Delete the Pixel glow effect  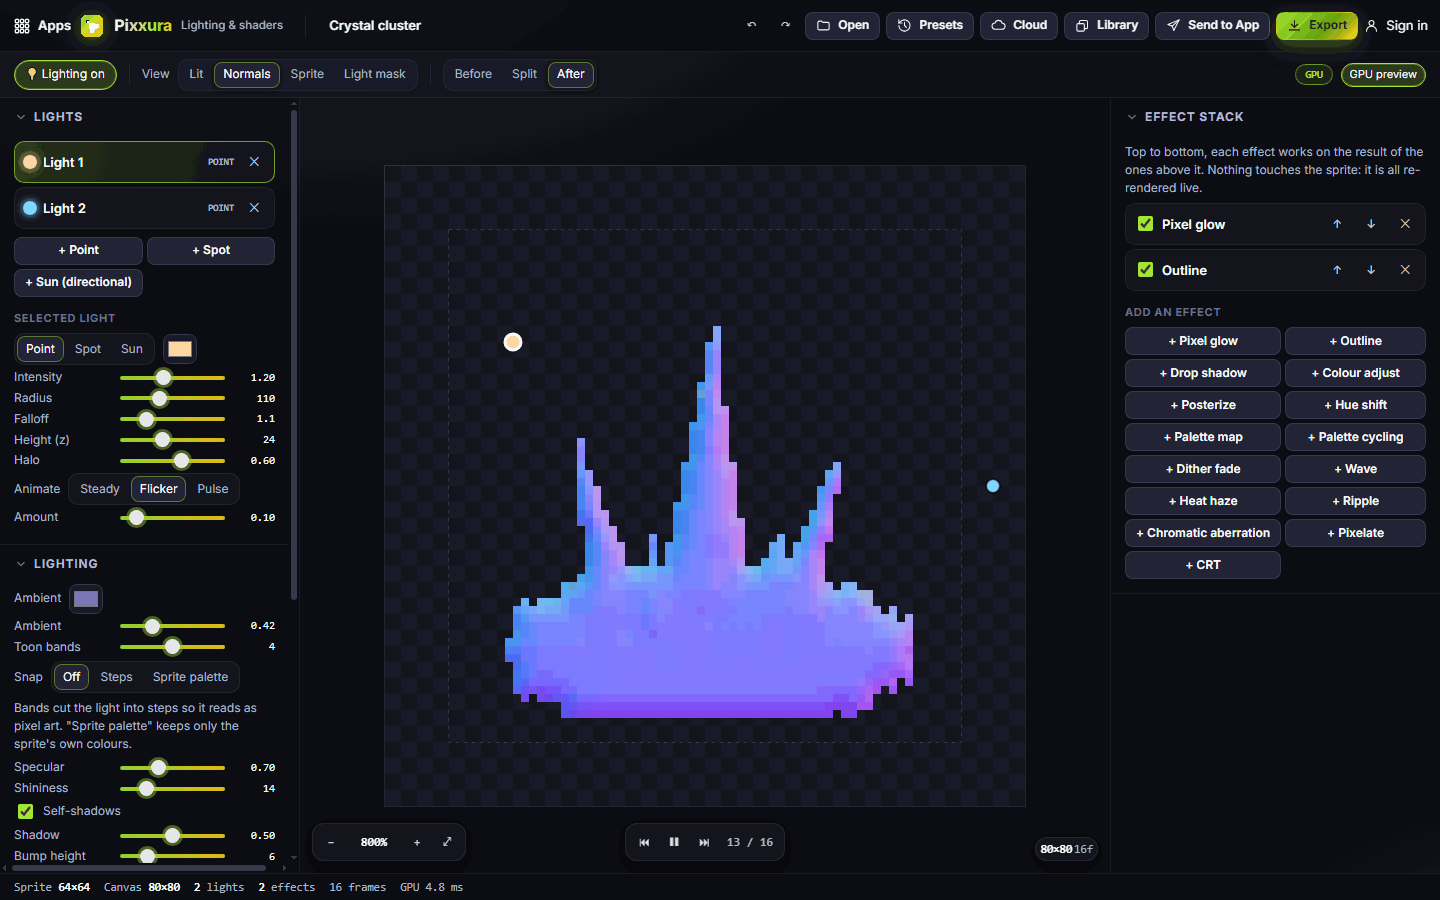pos(1405,224)
